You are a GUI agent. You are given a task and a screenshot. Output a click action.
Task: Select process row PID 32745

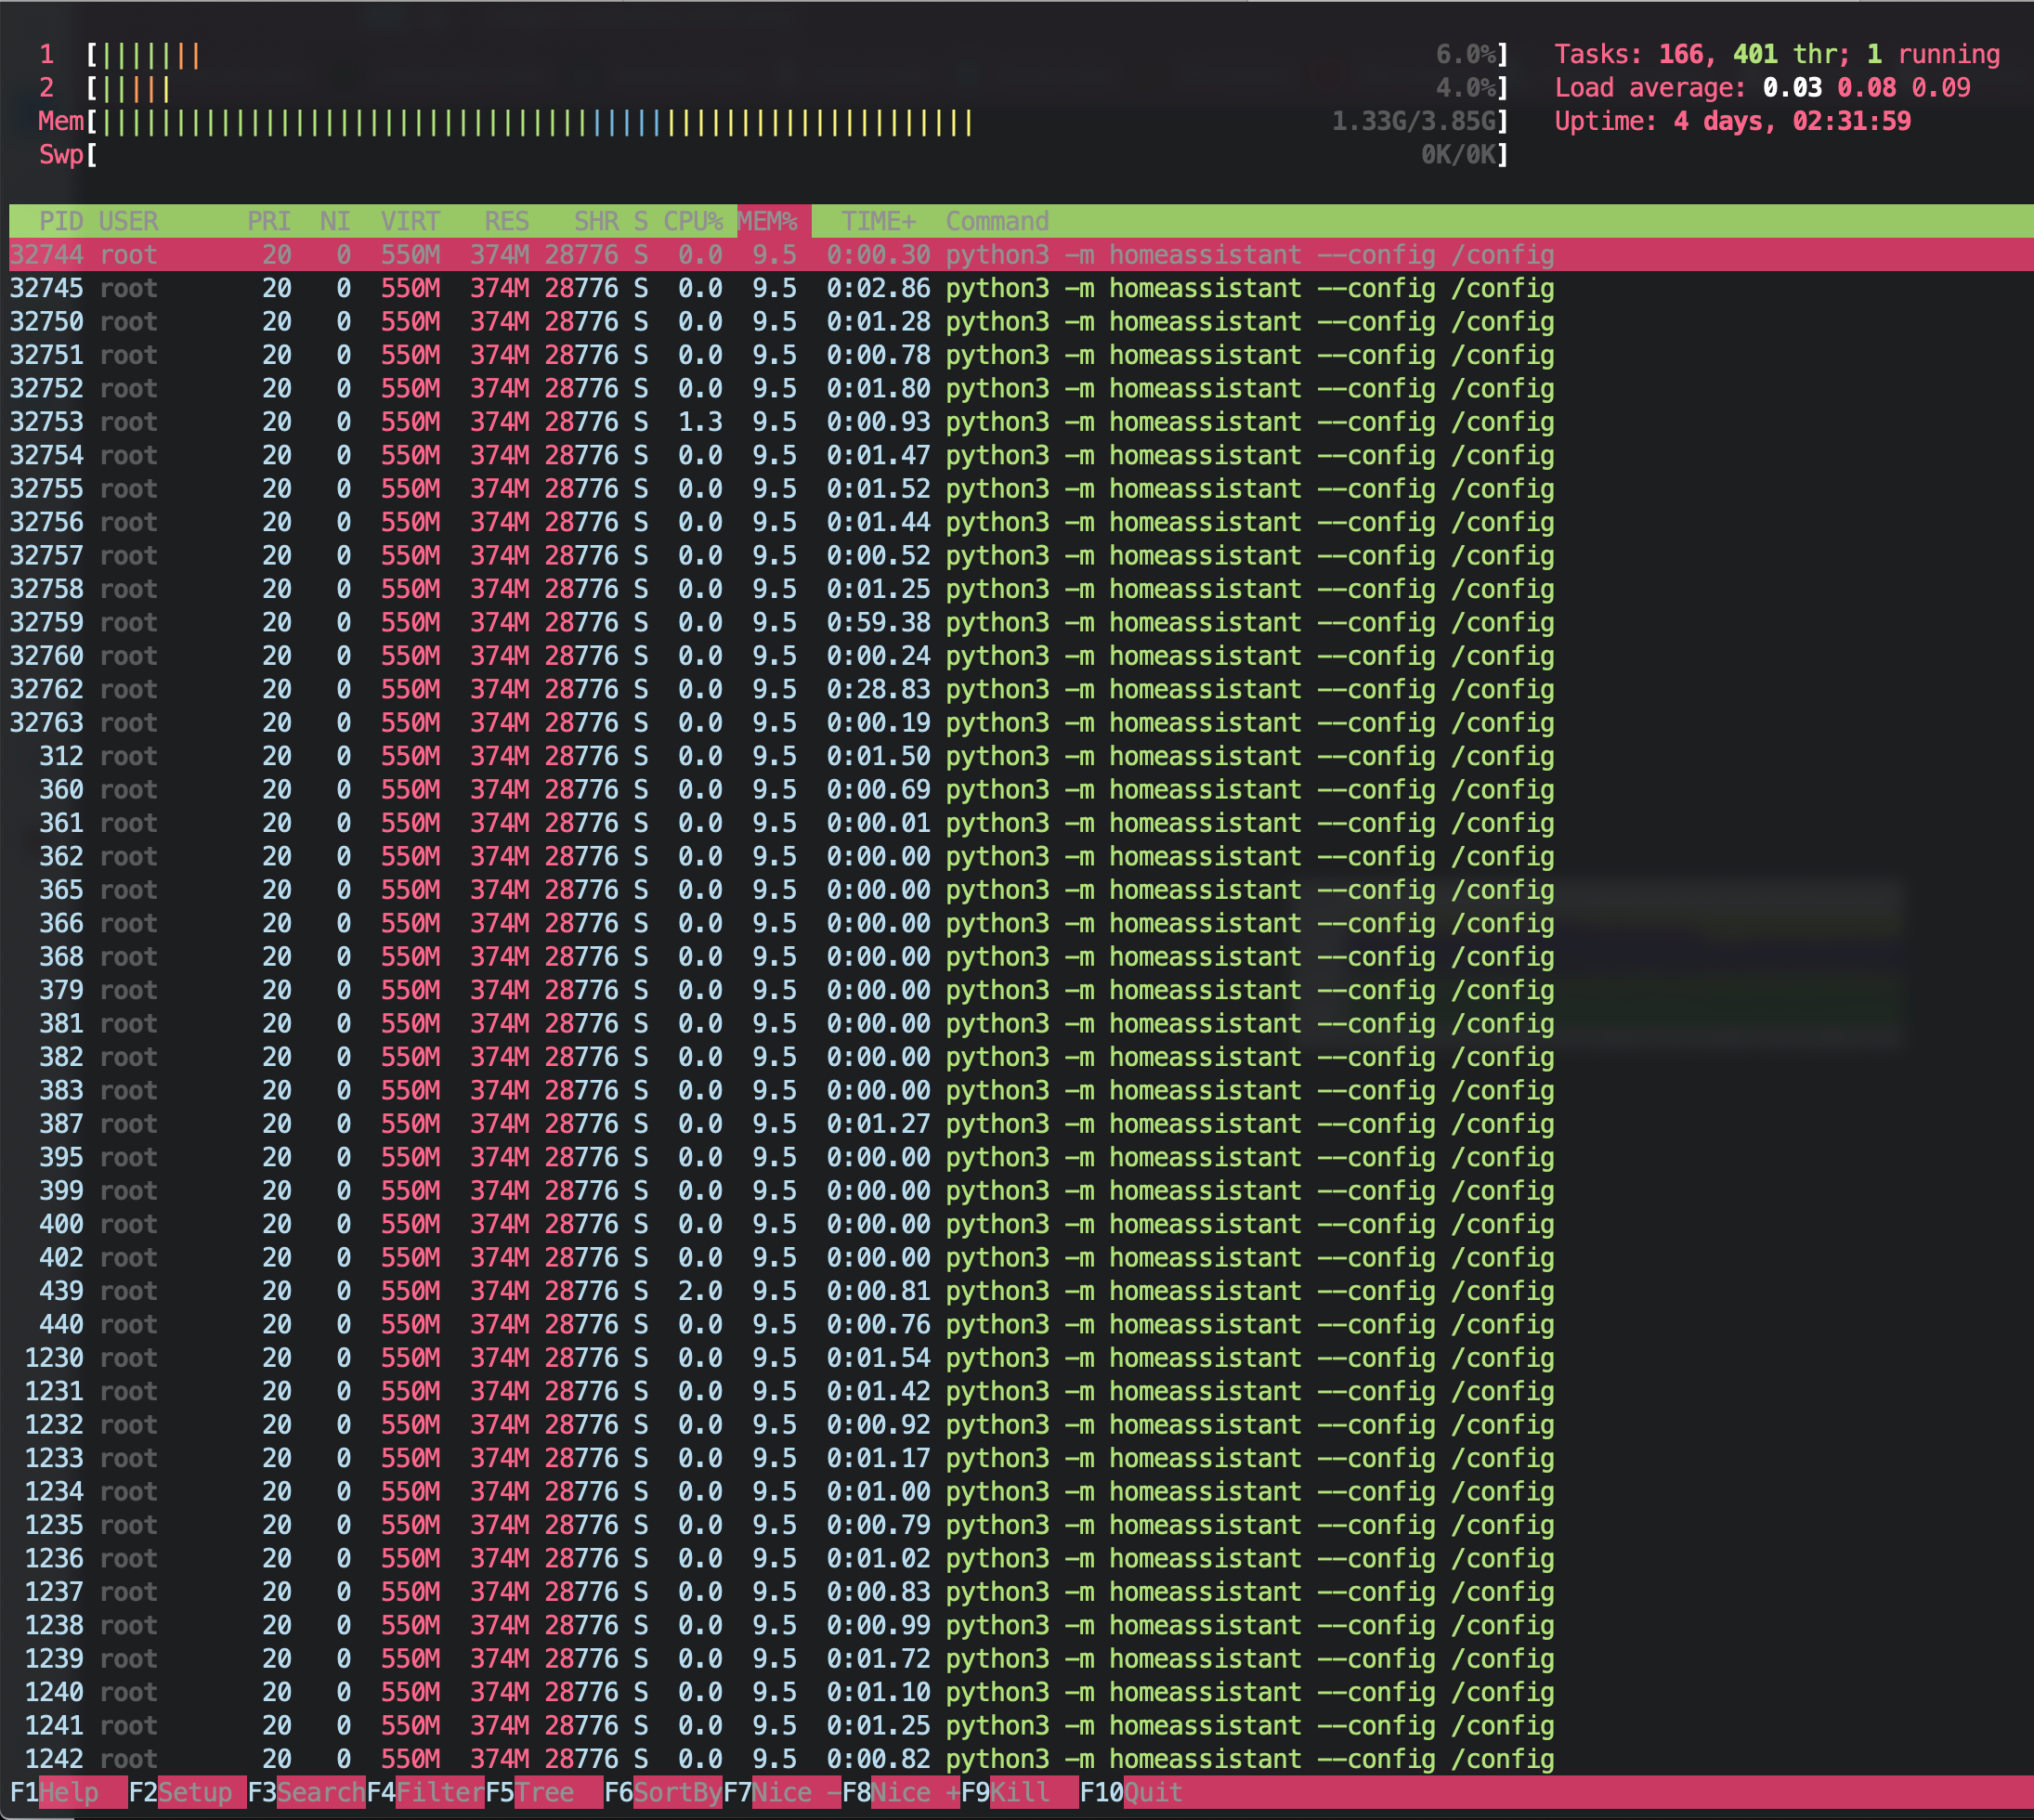[1021, 288]
